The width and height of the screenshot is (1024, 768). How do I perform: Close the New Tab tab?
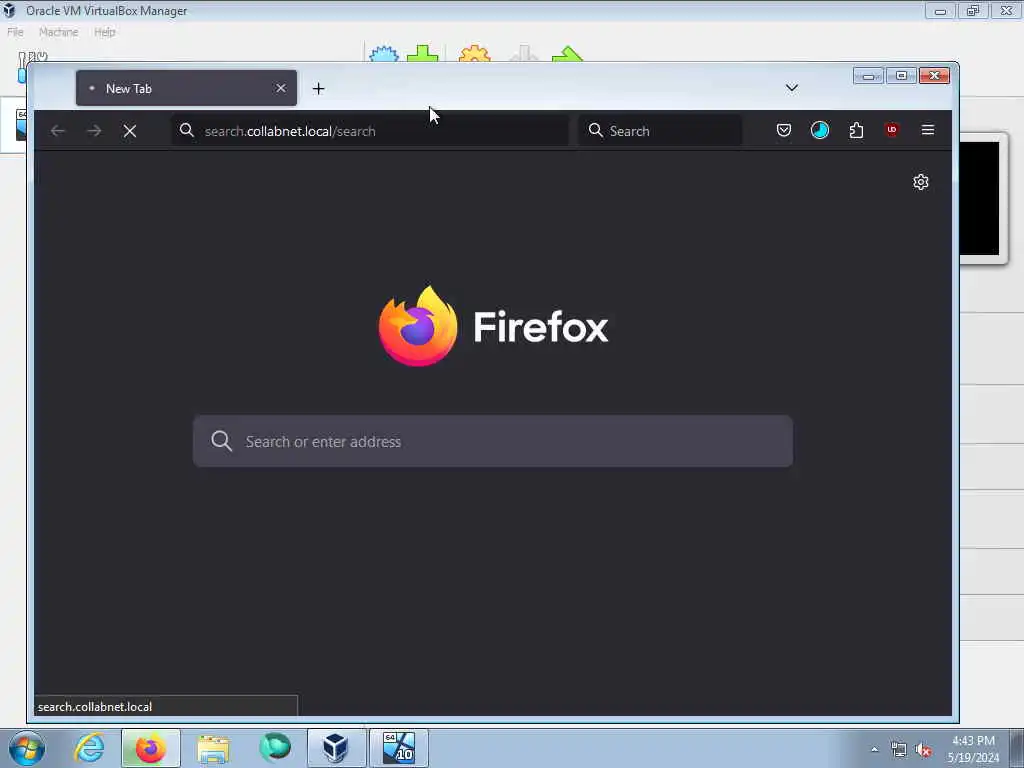pos(281,88)
